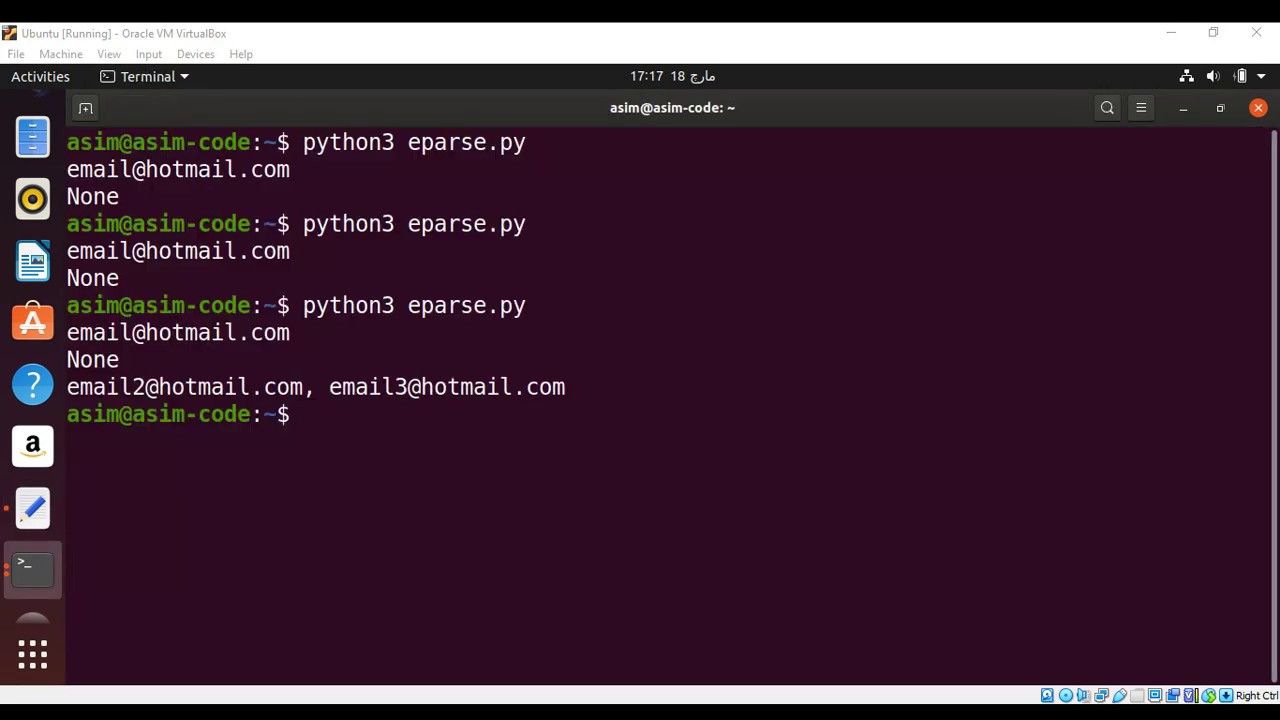
Task: Click VirtualBox optical disk status icon
Action: 1066,696
